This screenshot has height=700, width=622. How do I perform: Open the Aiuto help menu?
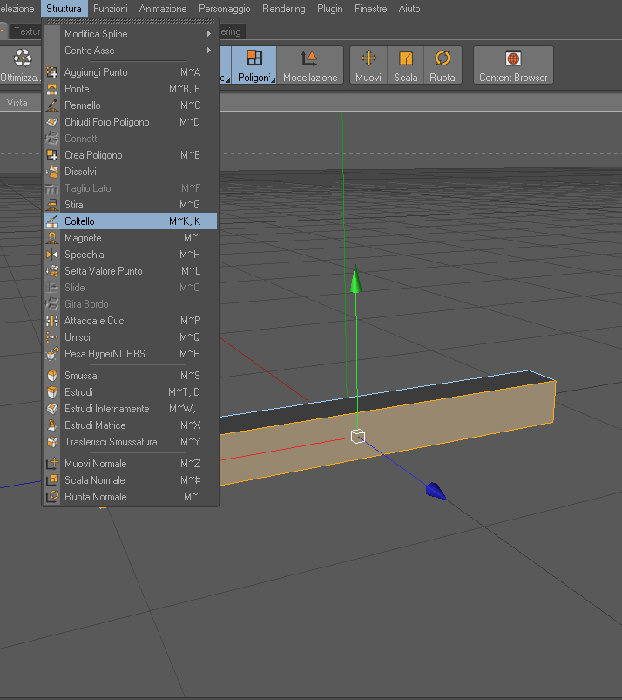tap(409, 8)
